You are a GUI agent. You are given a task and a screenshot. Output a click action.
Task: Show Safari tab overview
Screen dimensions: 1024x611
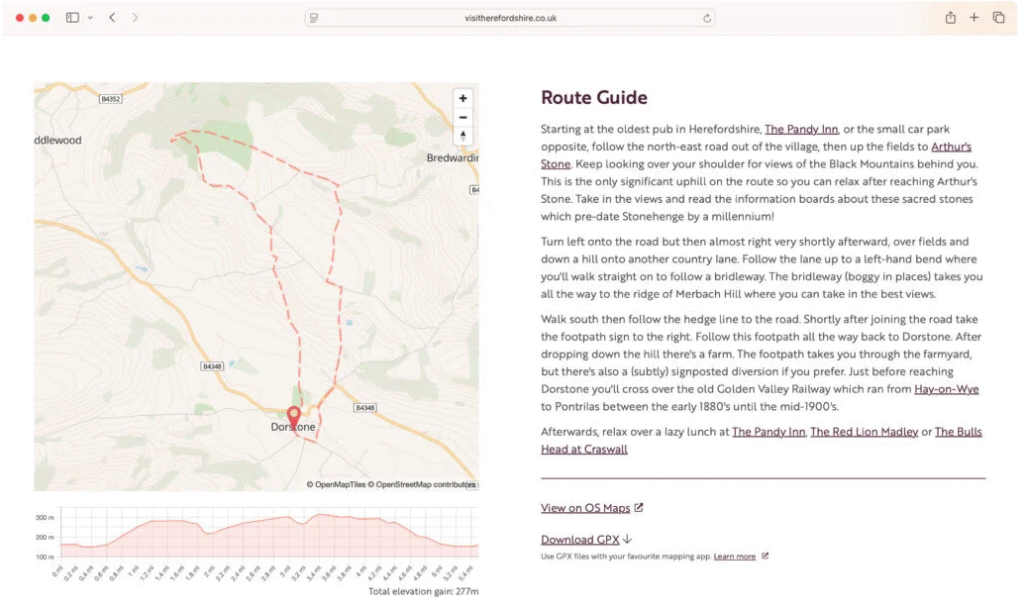(998, 18)
